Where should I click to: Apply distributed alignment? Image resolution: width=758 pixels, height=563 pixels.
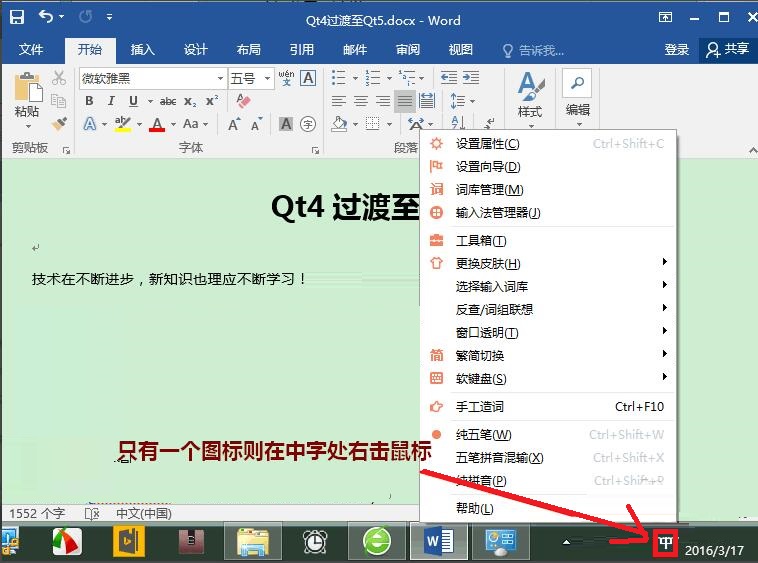pyautogui.click(x=427, y=101)
